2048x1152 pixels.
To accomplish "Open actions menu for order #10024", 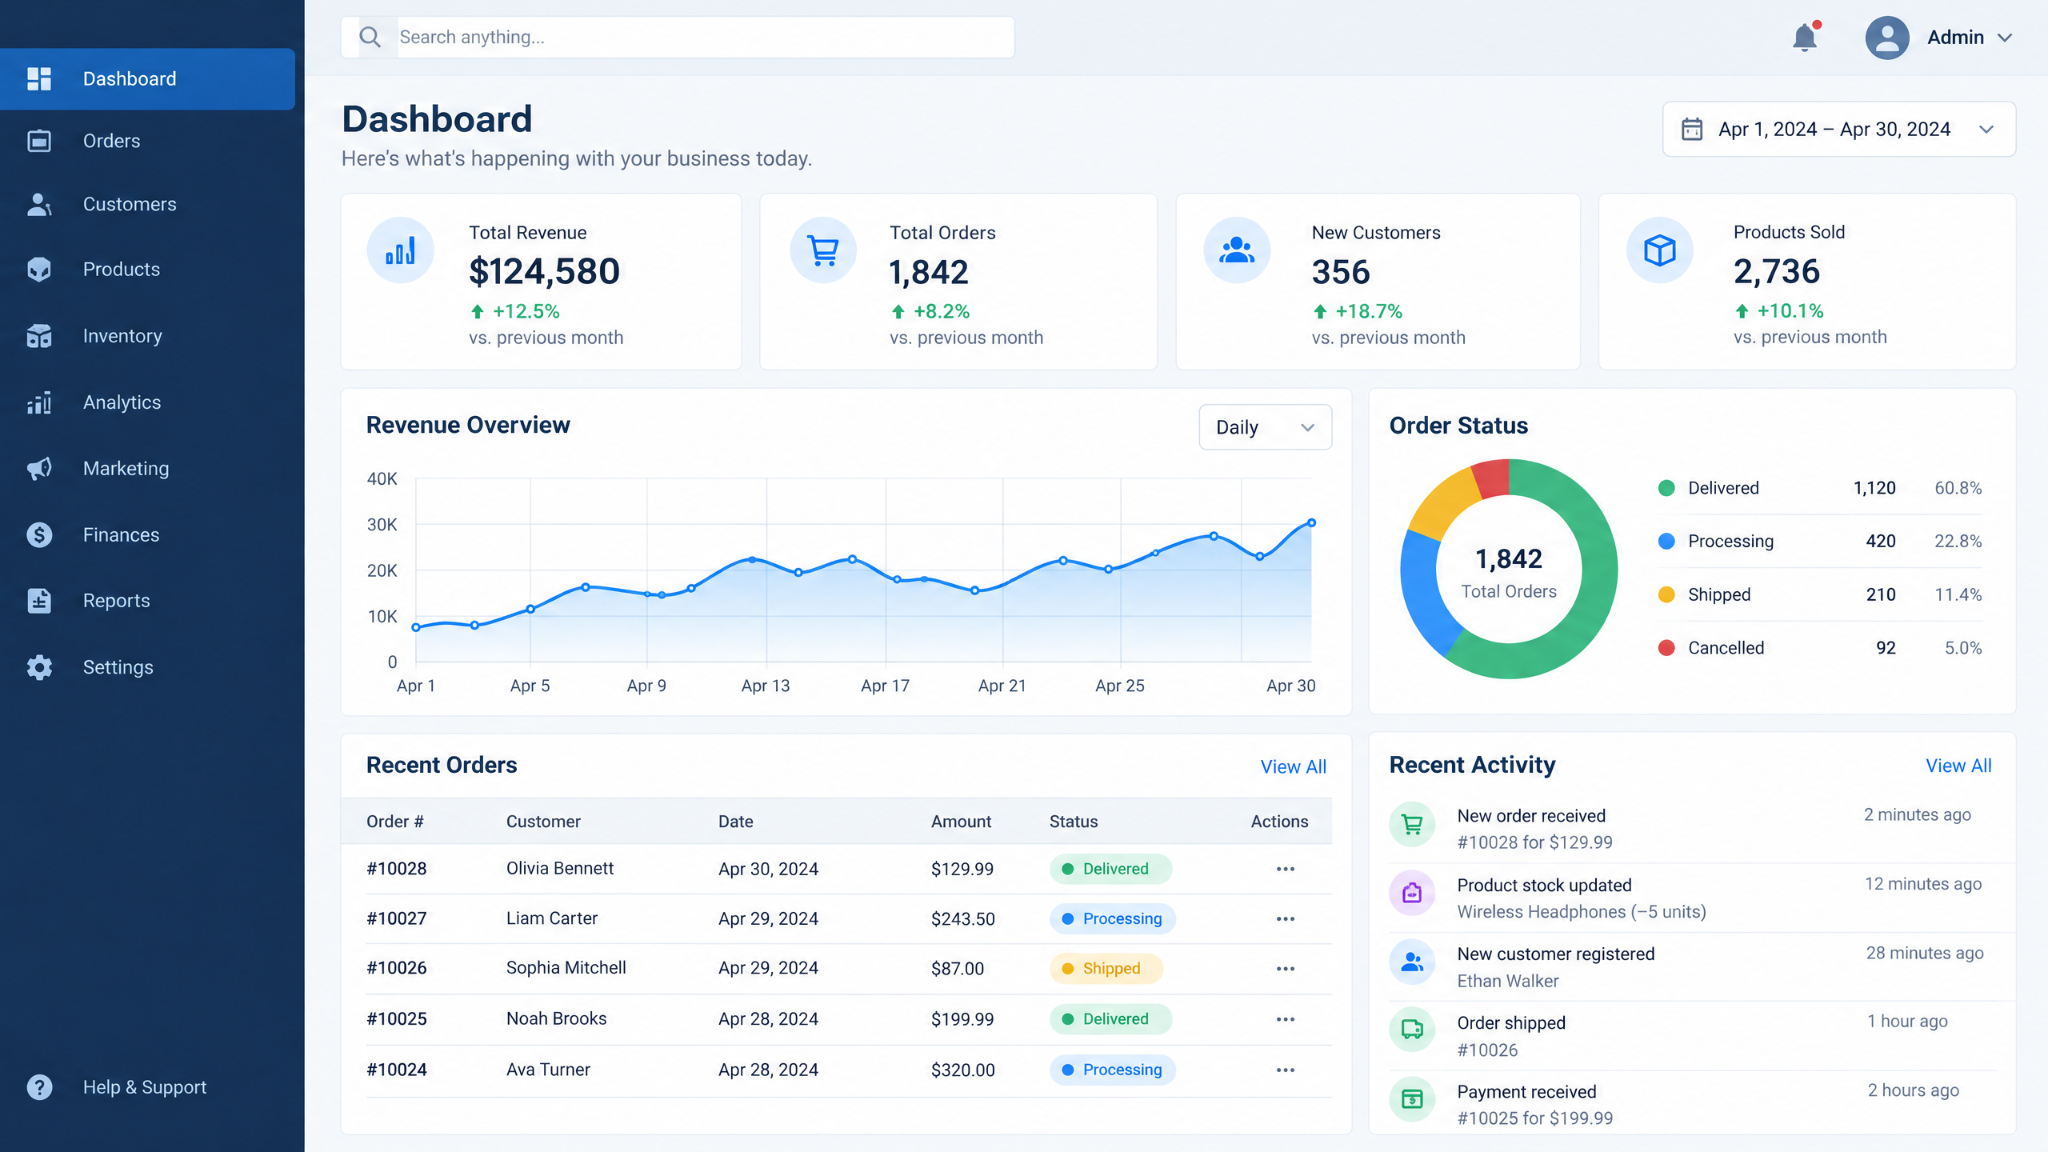I will point(1285,1070).
